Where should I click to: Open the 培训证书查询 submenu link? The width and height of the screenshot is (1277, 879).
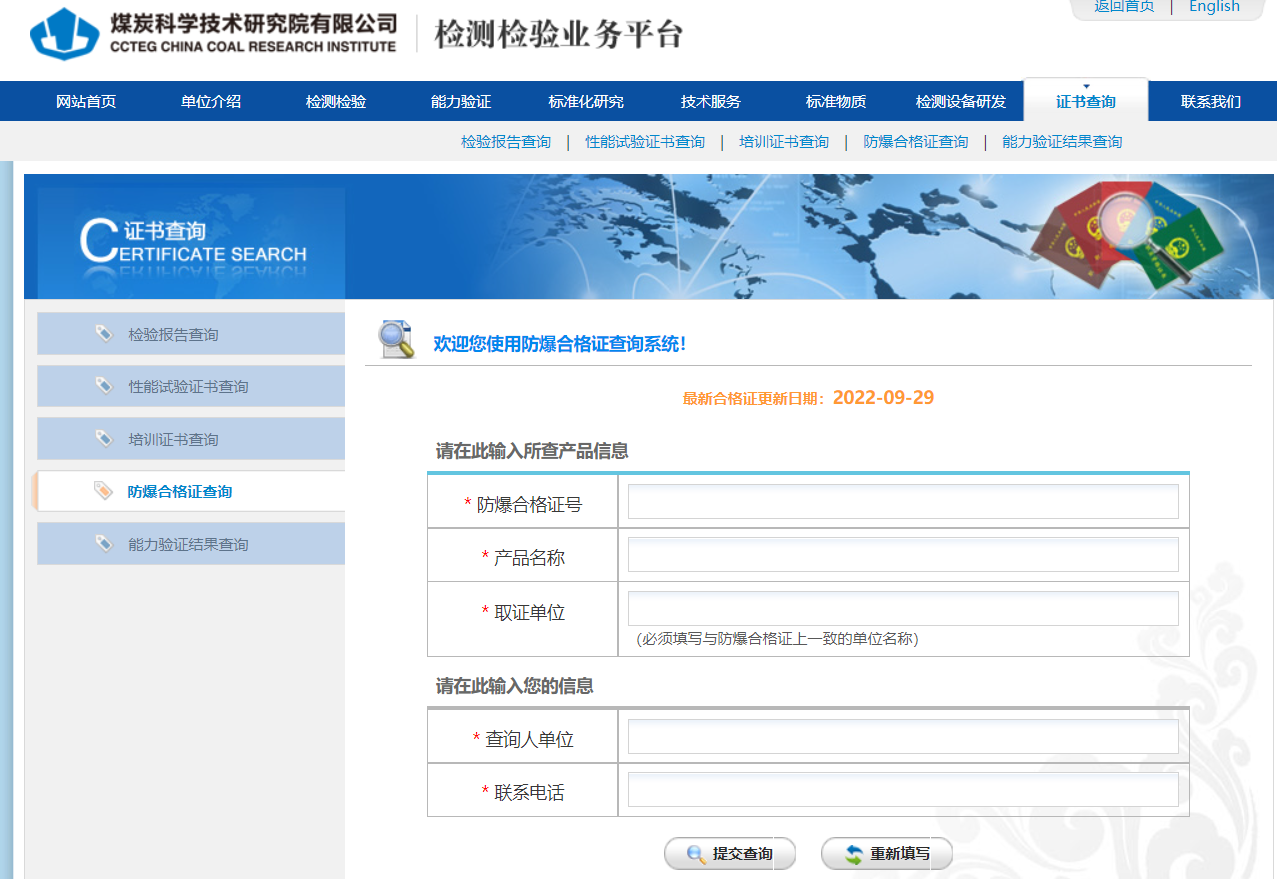(784, 142)
